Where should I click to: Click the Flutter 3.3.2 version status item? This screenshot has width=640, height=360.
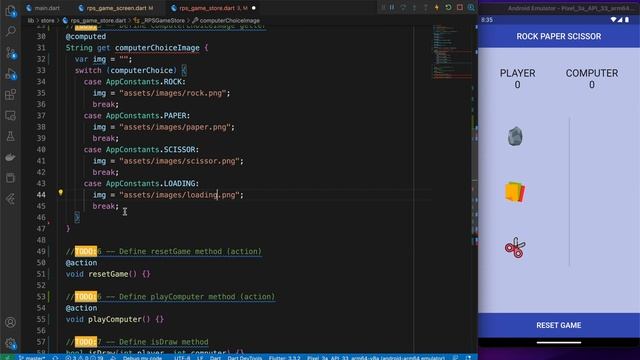(x=284, y=358)
